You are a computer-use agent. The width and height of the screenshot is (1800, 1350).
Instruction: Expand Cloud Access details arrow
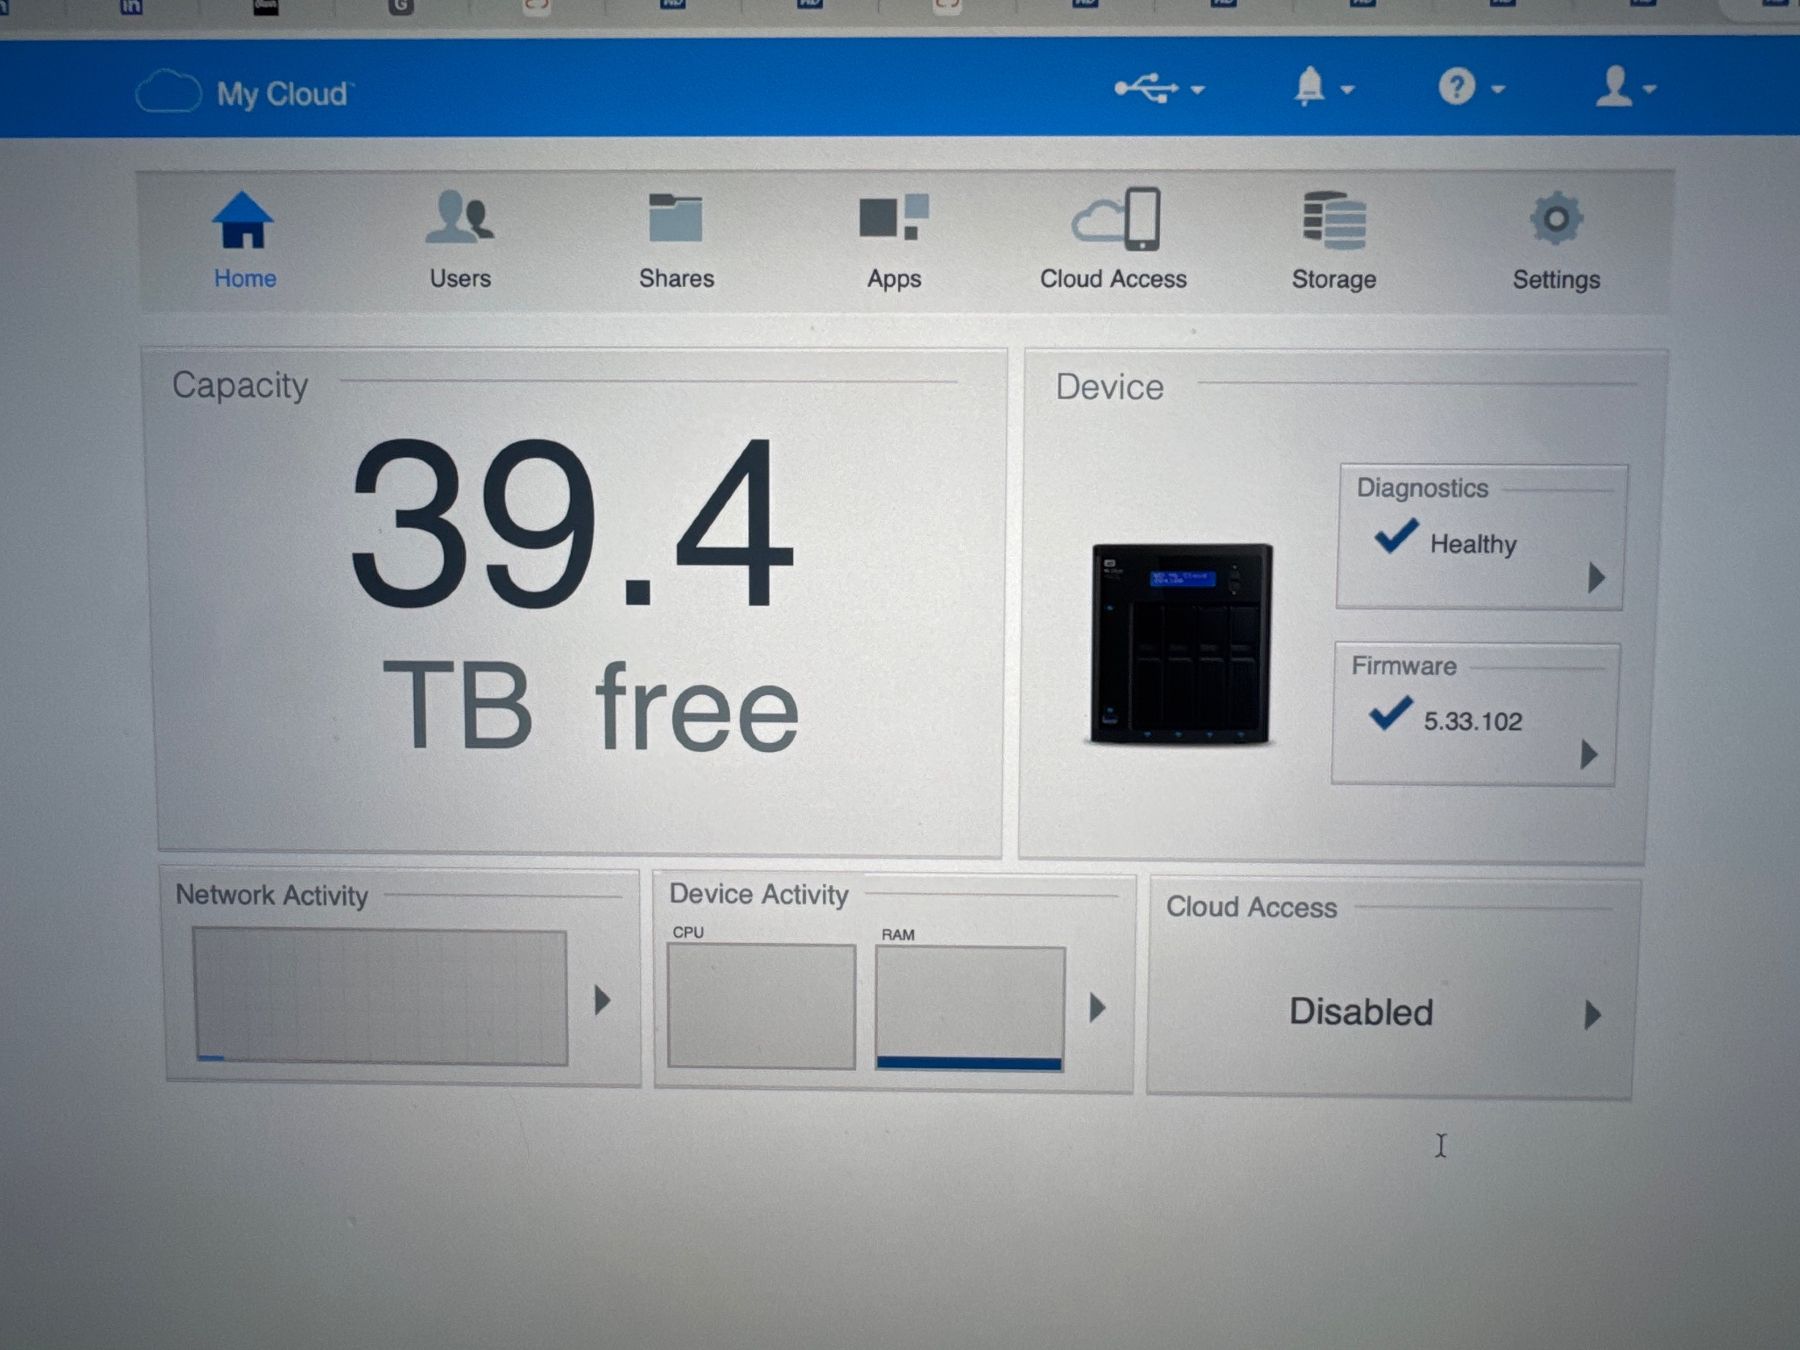(1593, 1015)
